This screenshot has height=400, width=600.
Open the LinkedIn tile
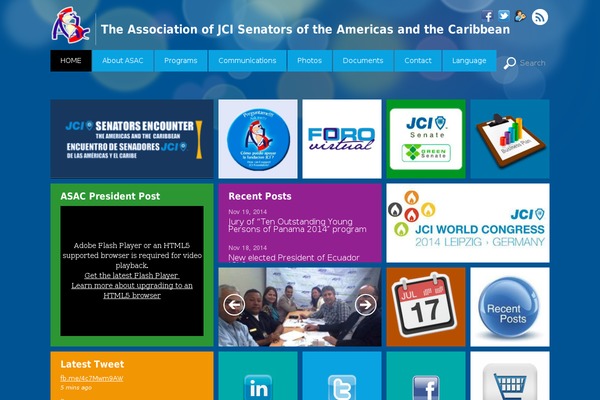tap(258, 376)
